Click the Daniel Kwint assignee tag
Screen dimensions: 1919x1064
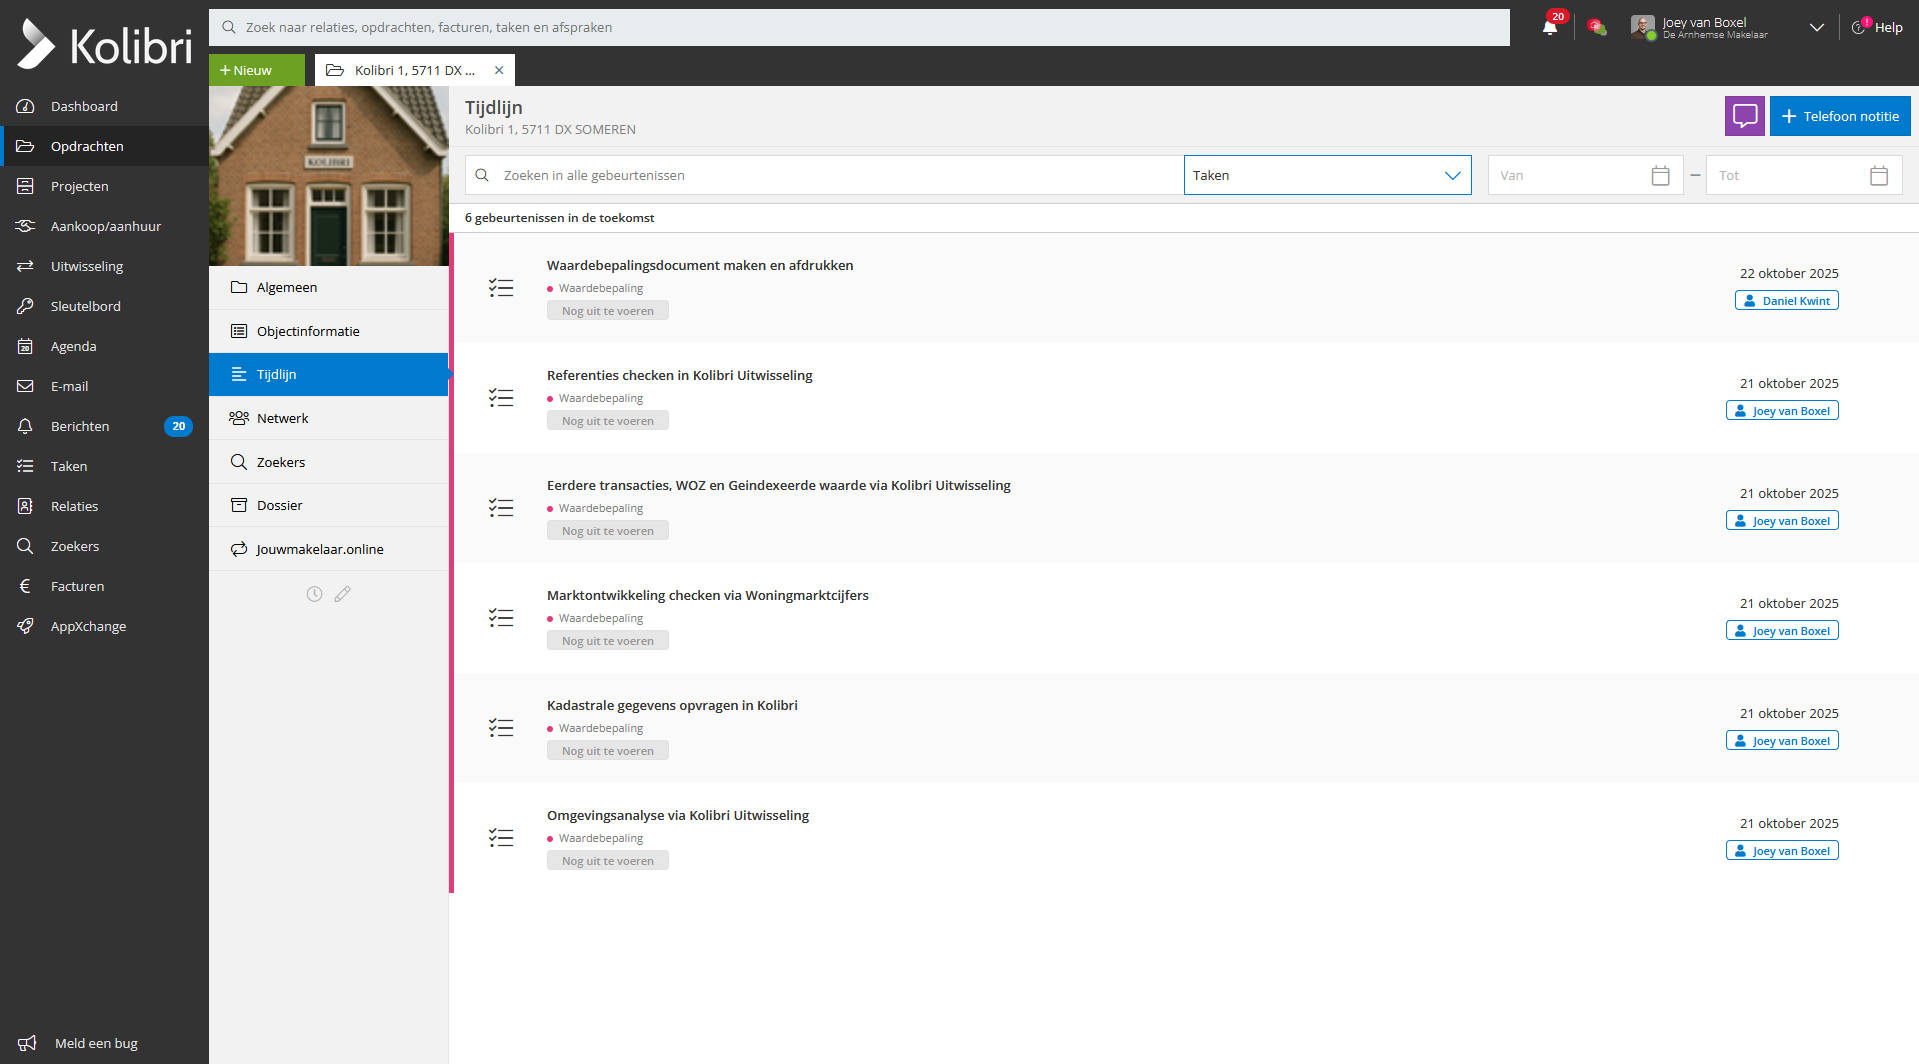(1786, 301)
